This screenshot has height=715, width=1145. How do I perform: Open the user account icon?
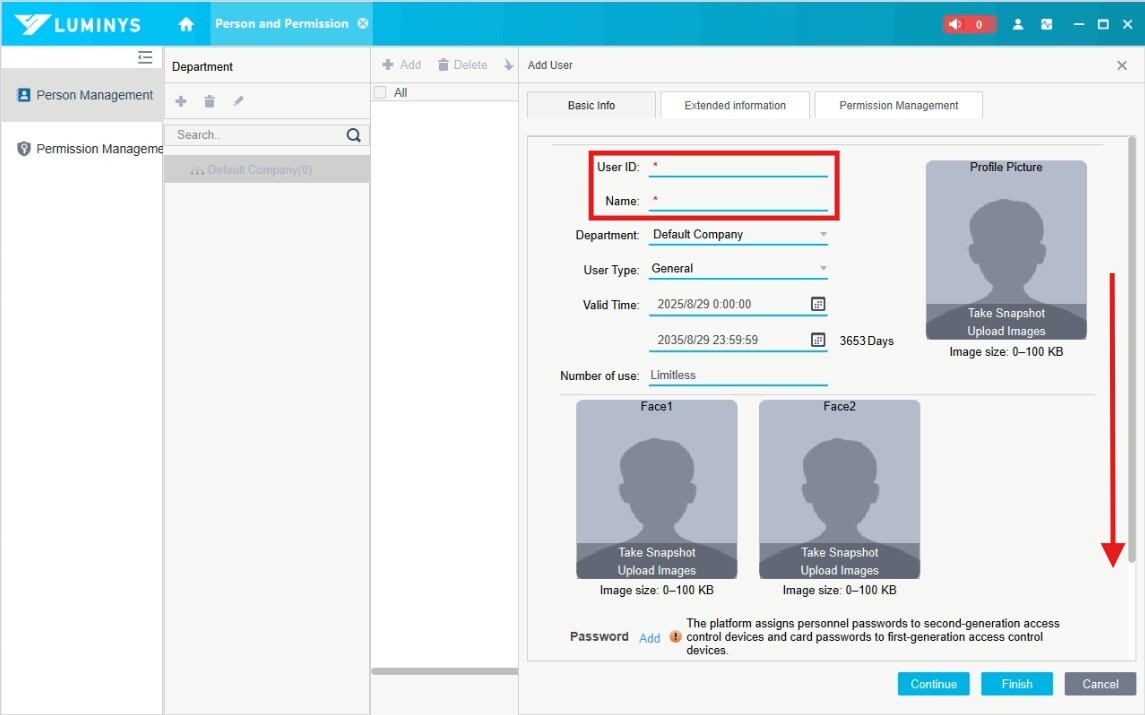[x=1018, y=24]
